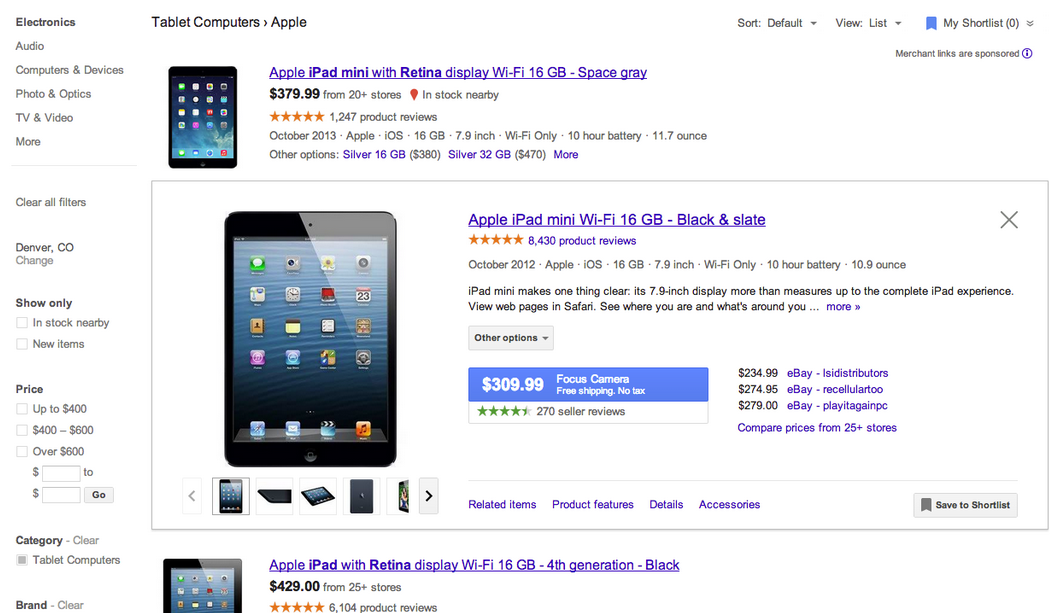Image resolution: width=1050 pixels, height=613 pixels.
Task: Open the Other options dropdown
Action: (511, 338)
